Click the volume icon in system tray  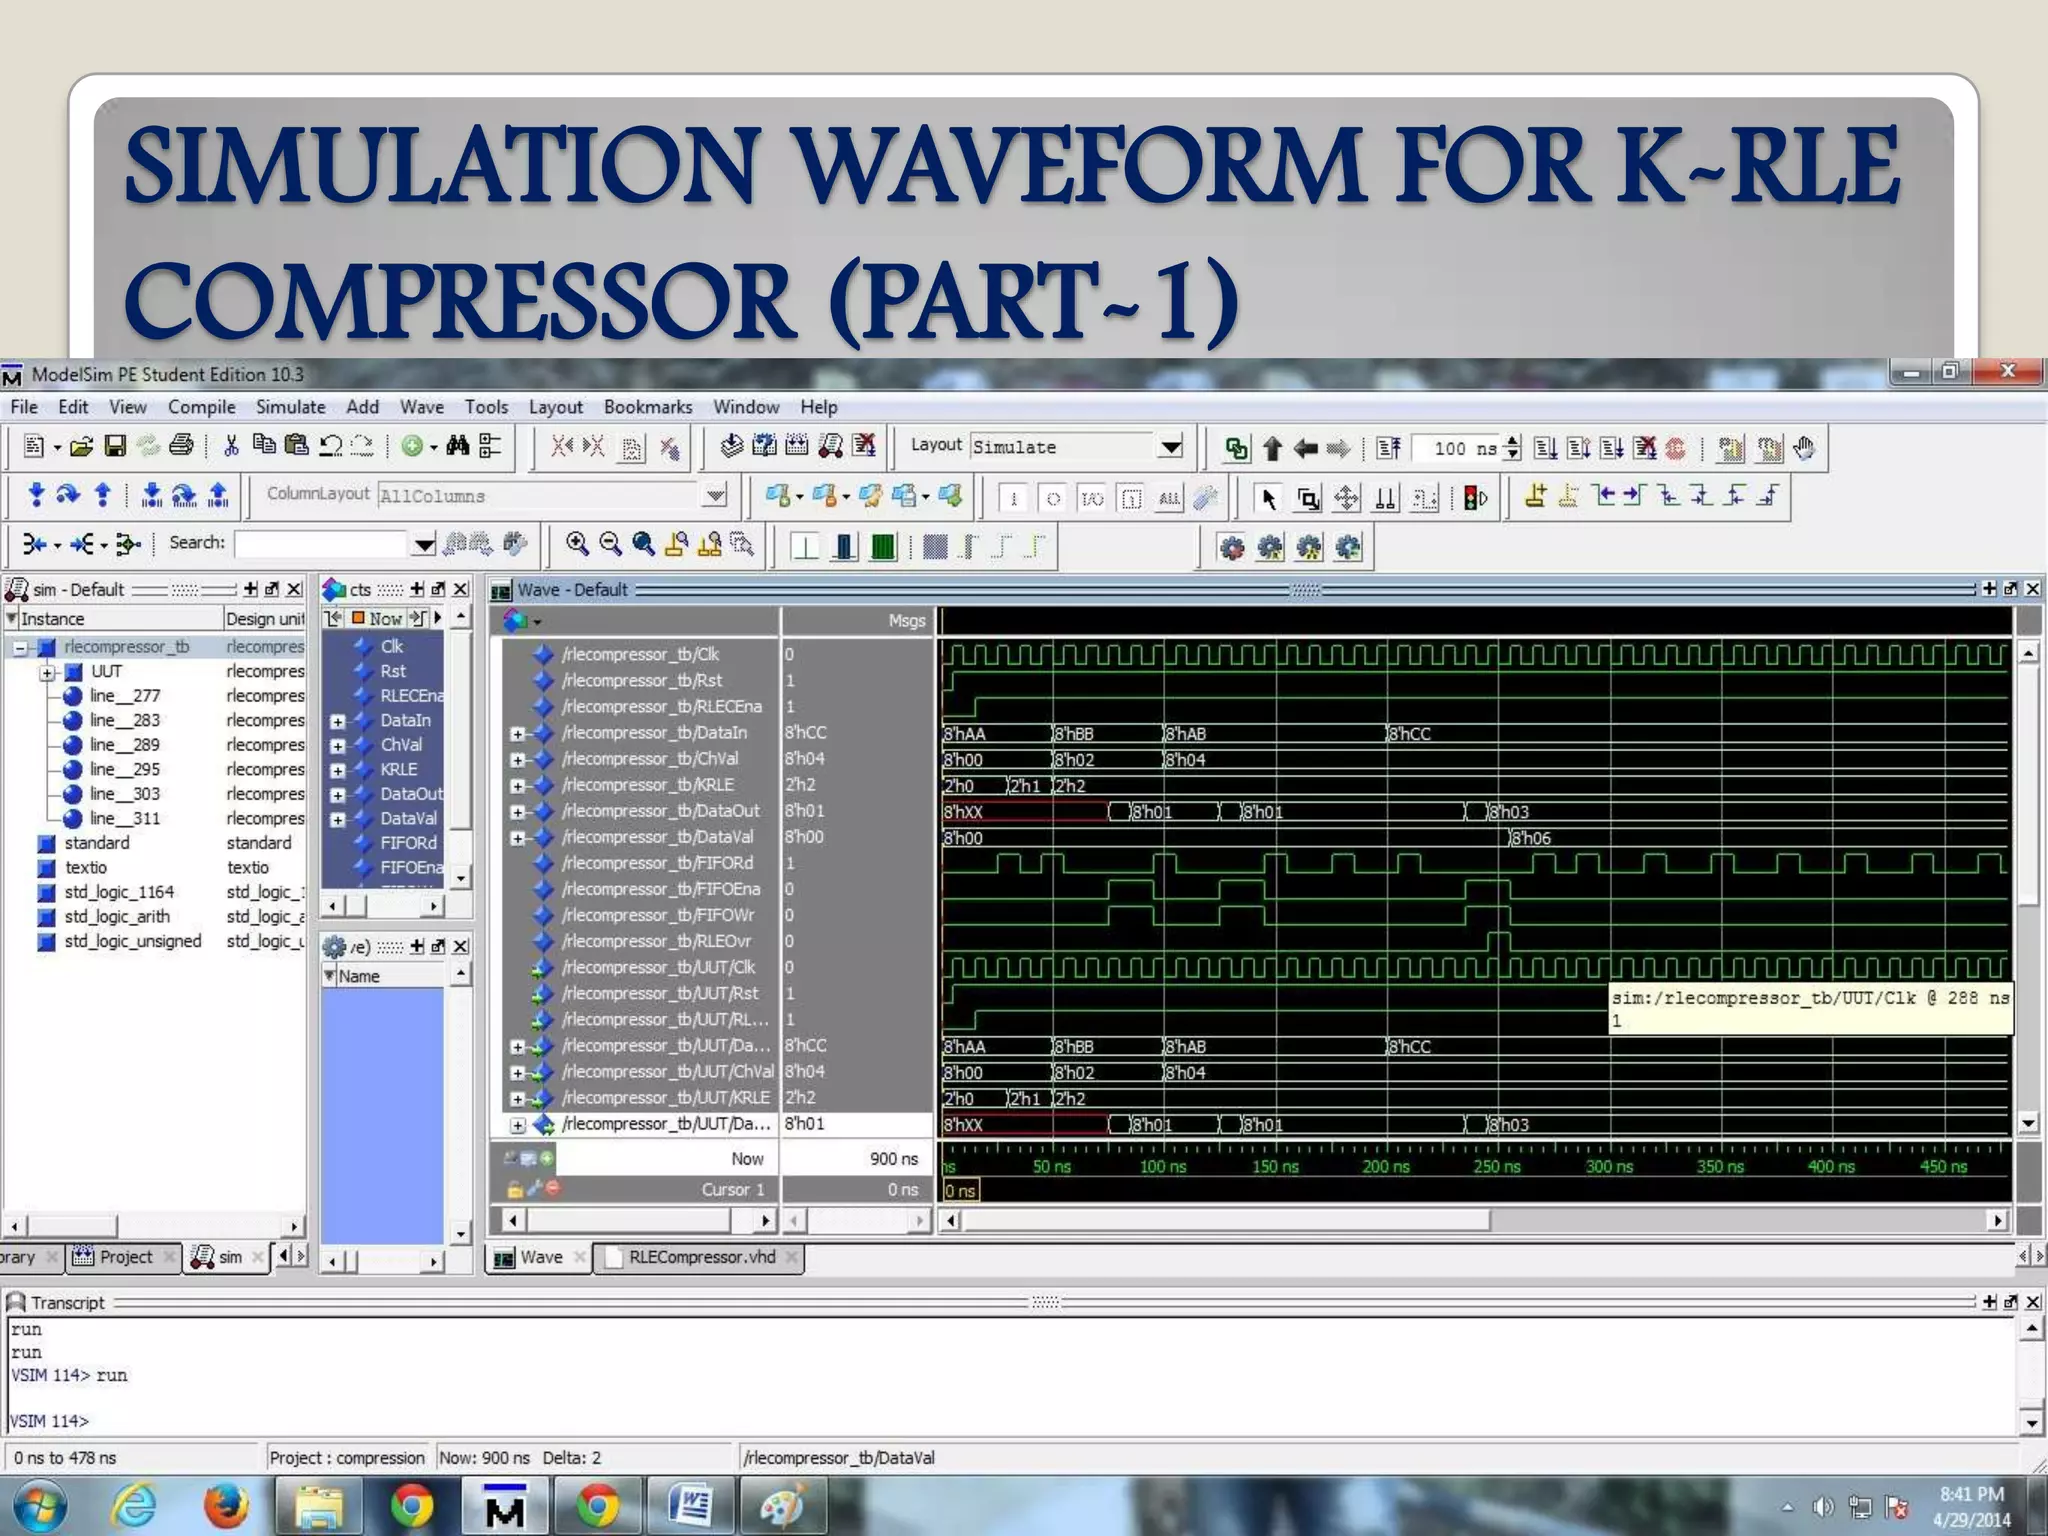[x=1824, y=1506]
